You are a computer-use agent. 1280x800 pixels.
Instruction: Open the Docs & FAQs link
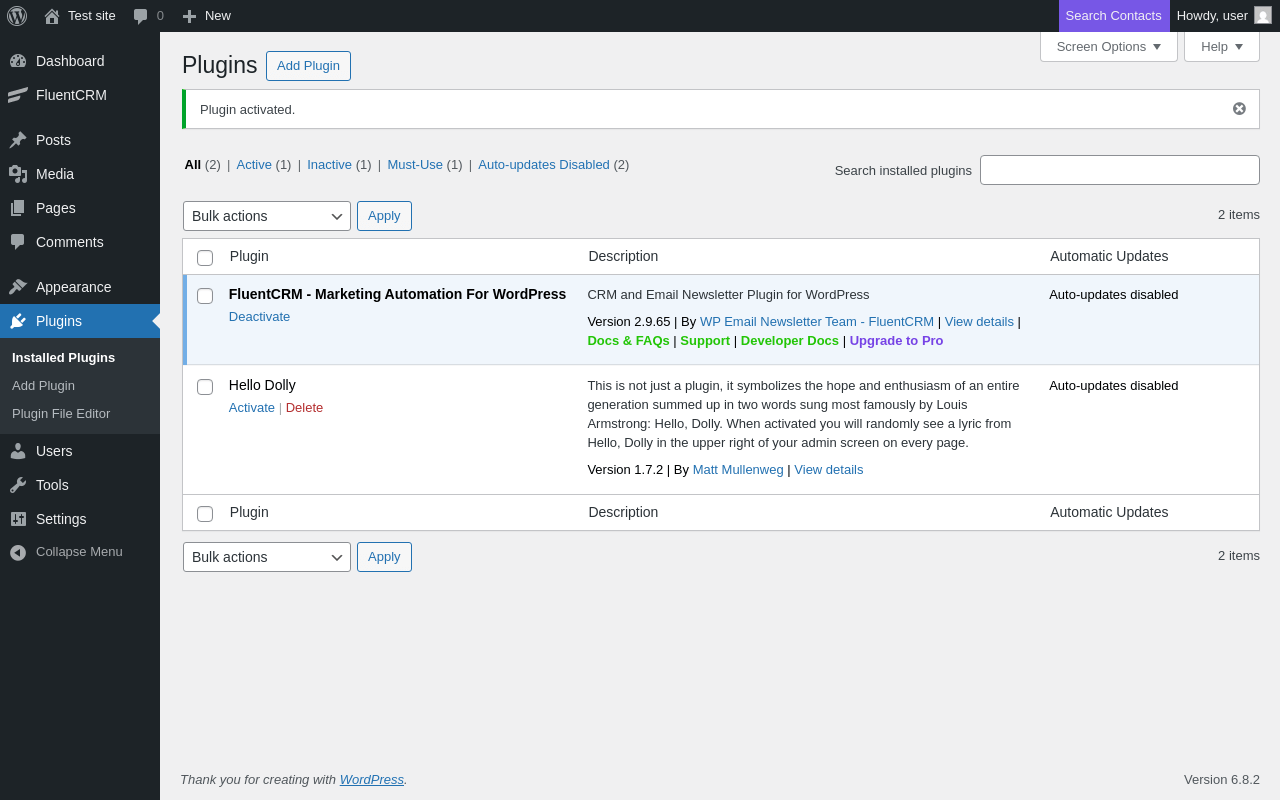(628, 341)
